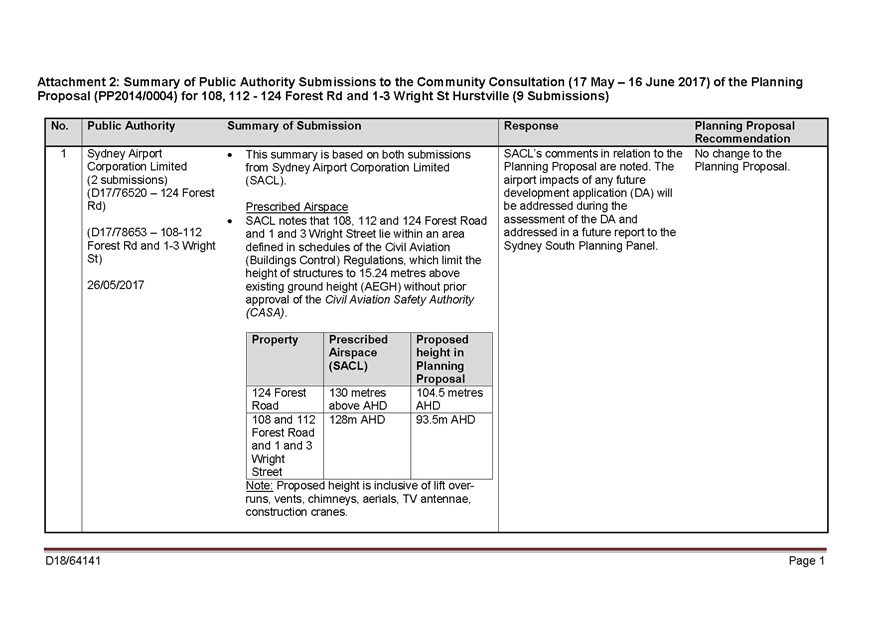
Task: Click the "Public Authority" column header
Action: click(x=131, y=126)
